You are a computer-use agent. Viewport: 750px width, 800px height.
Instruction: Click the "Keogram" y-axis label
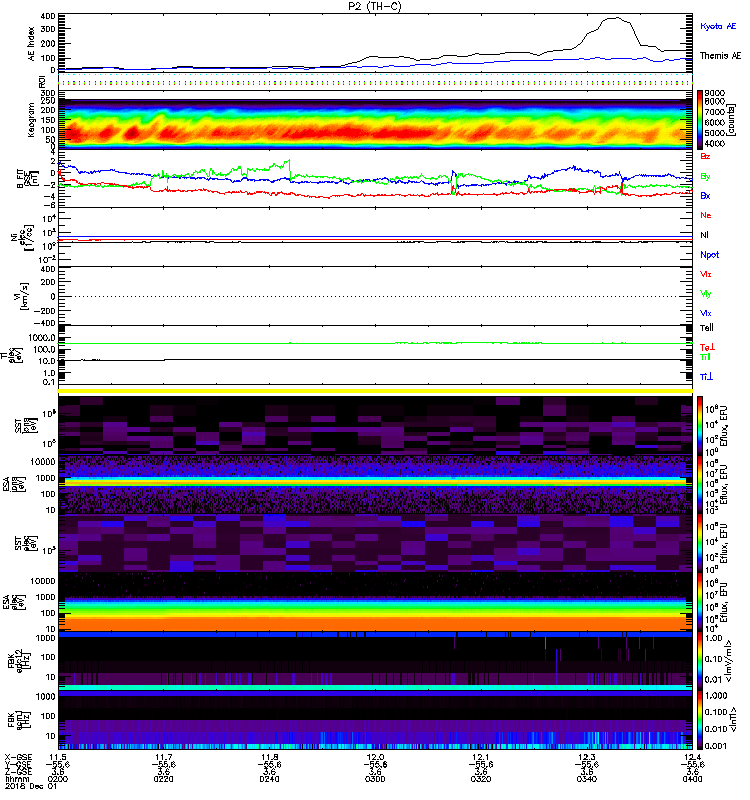click(x=32, y=119)
